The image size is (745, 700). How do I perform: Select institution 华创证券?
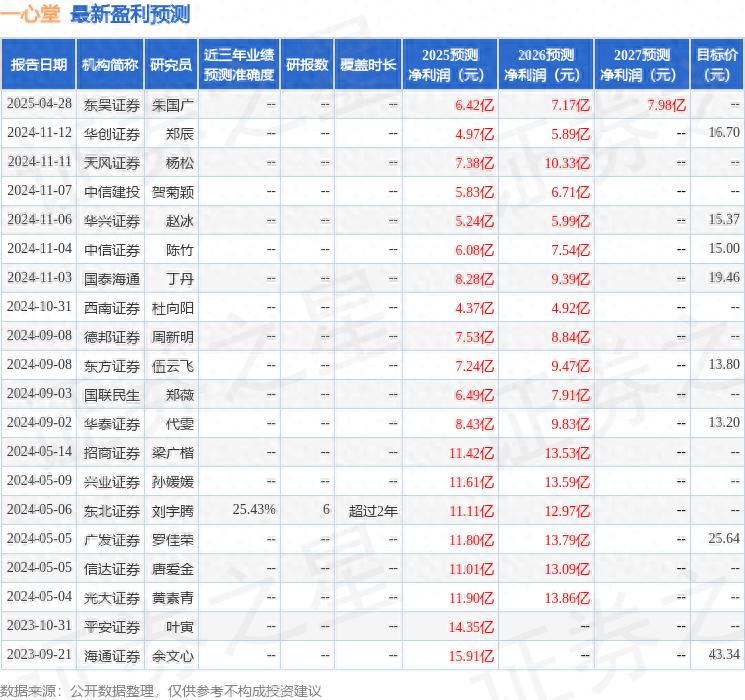tap(112, 134)
